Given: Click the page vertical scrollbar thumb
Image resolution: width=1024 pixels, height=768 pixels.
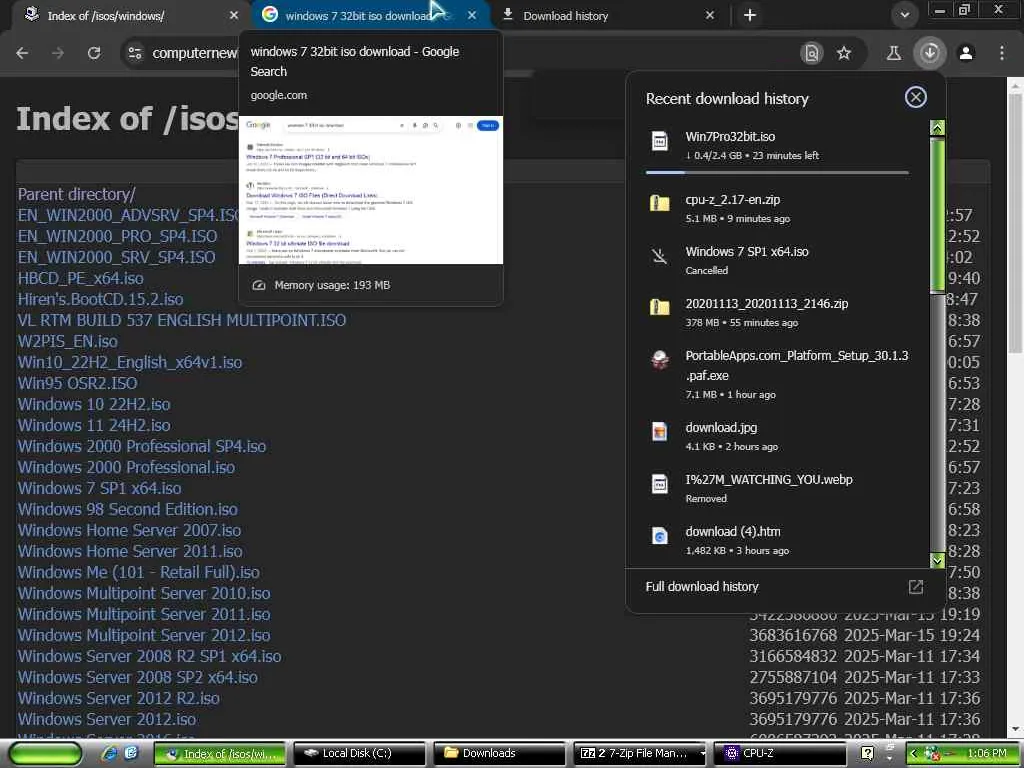Looking at the screenshot, I should tap(1016, 222).
